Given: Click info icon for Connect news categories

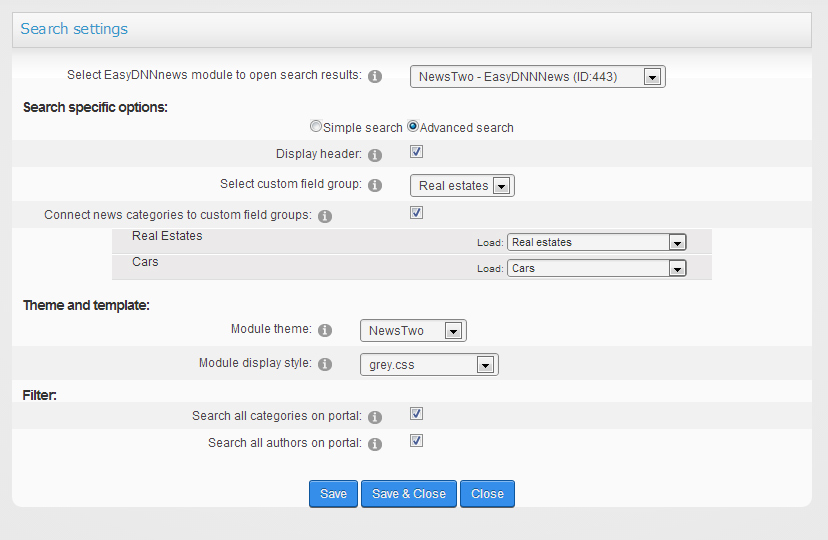Looking at the screenshot, I should 325,216.
